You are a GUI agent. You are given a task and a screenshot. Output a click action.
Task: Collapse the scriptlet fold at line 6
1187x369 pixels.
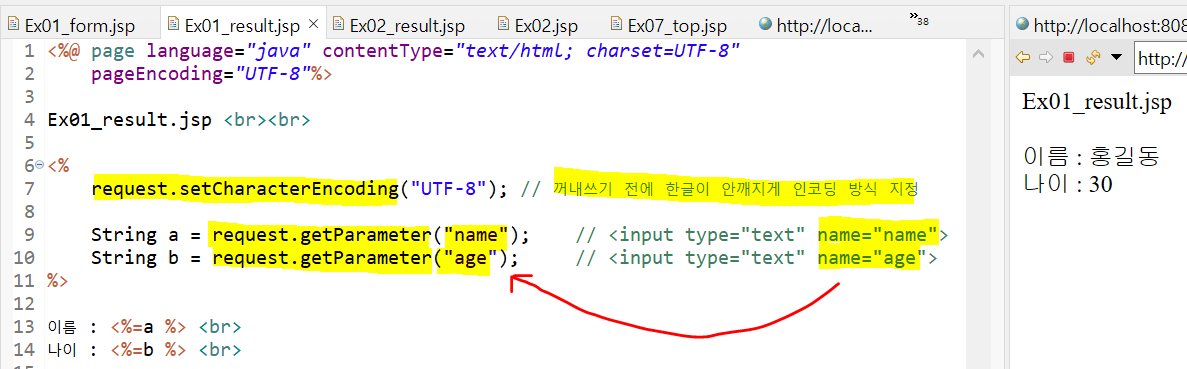click(39, 165)
